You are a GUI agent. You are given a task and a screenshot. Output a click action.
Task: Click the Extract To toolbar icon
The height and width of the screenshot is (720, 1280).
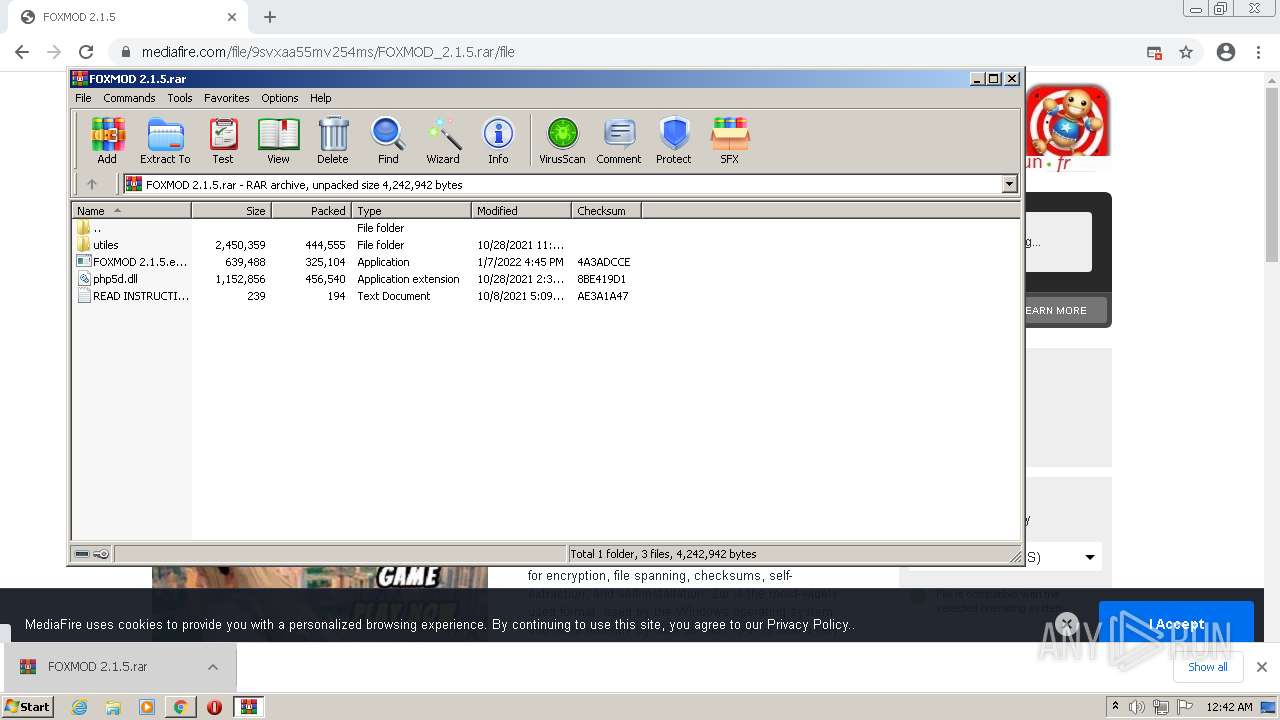[165, 140]
